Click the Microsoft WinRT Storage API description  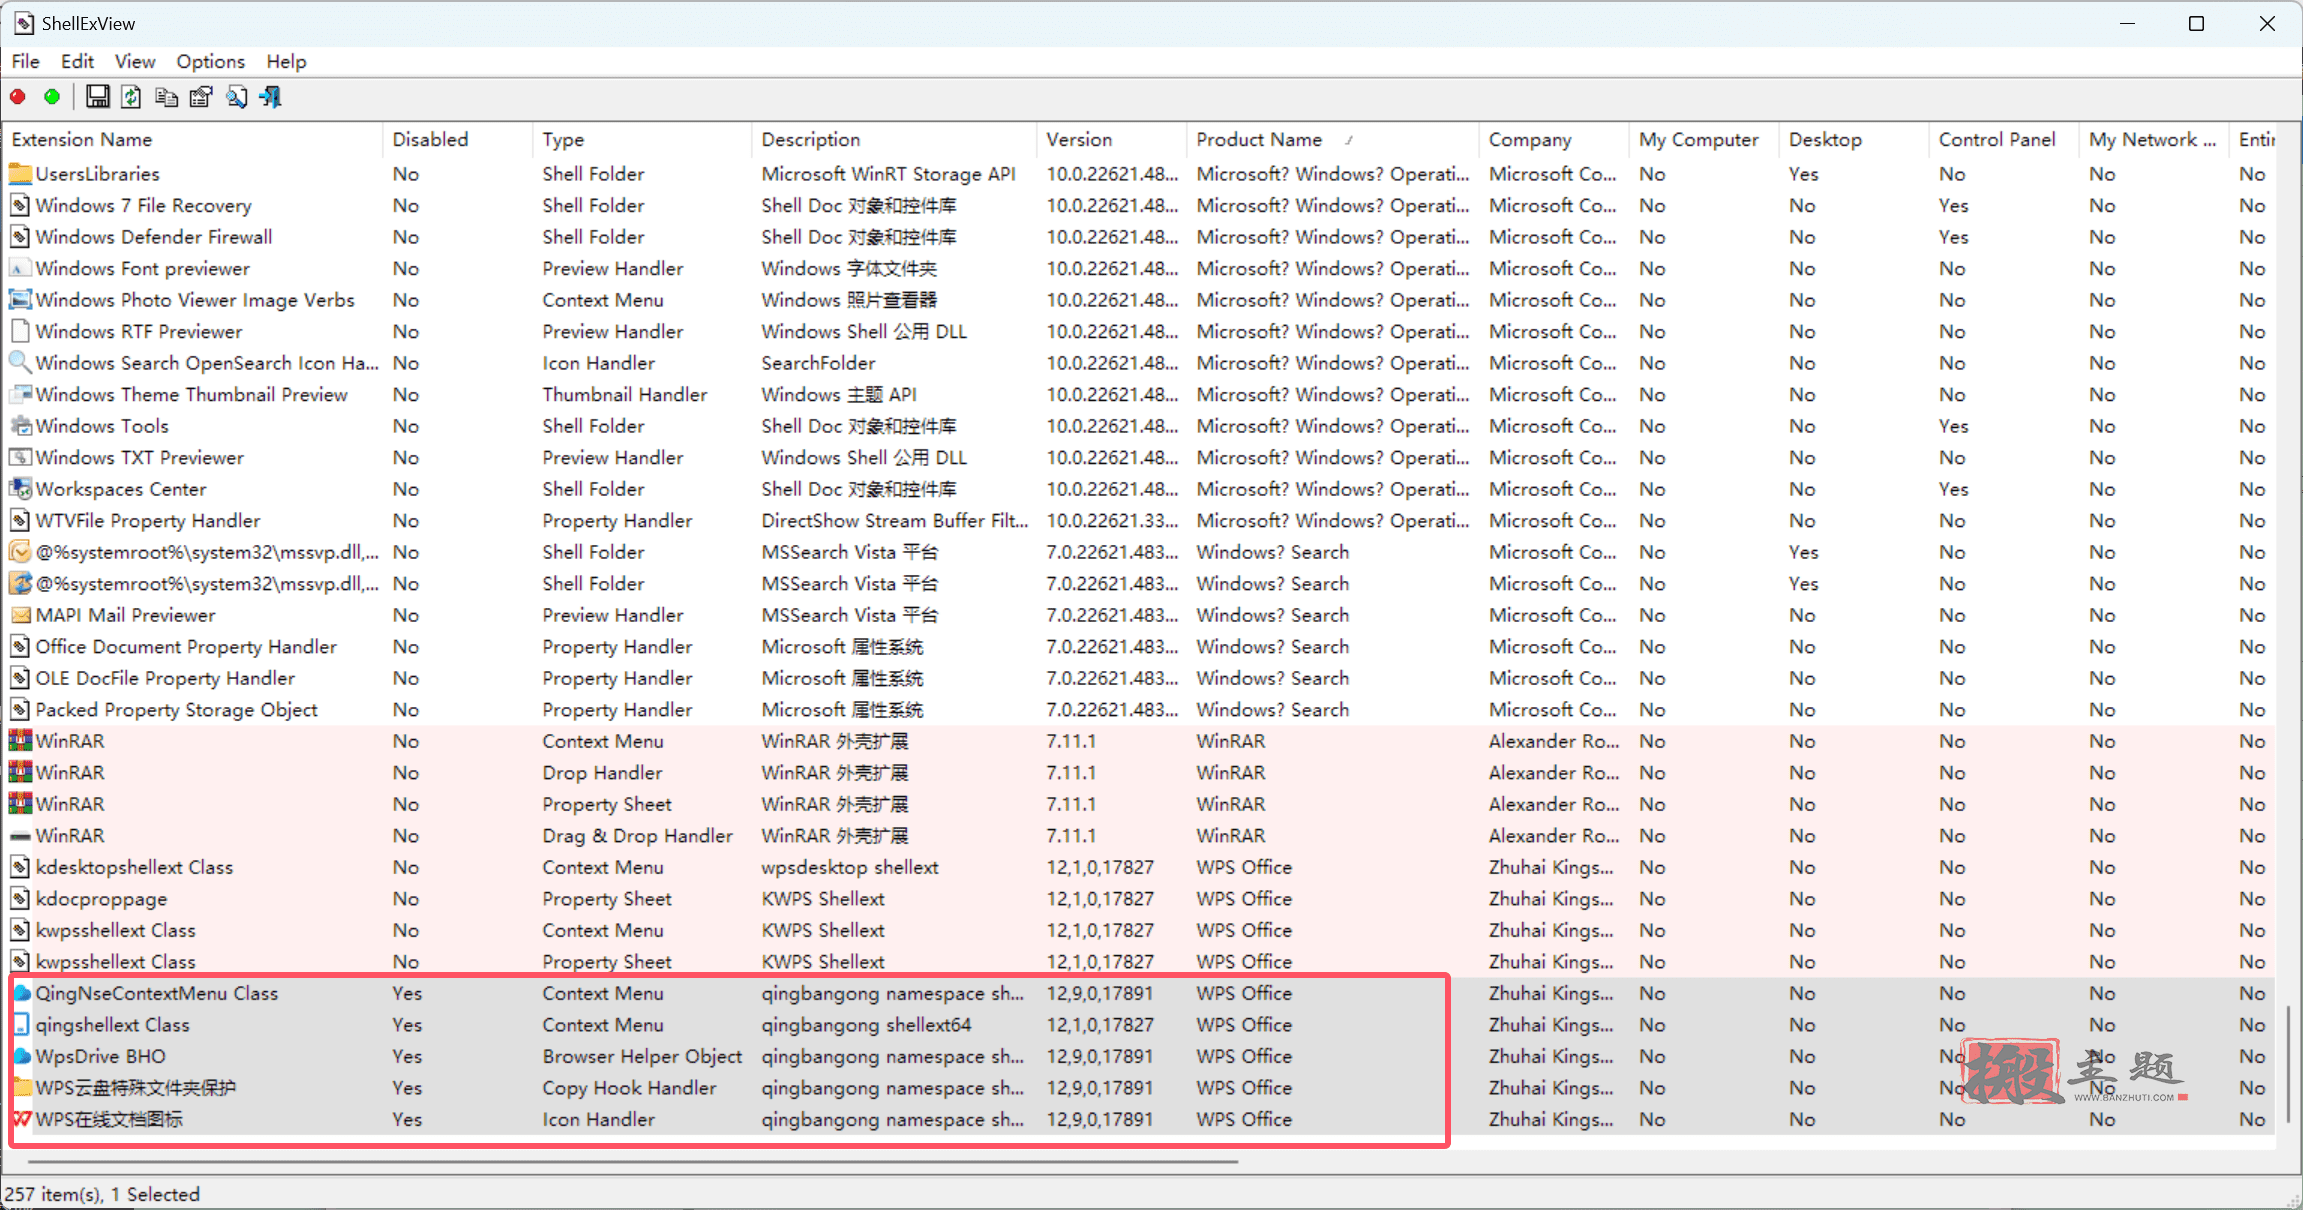pyautogui.click(x=889, y=174)
